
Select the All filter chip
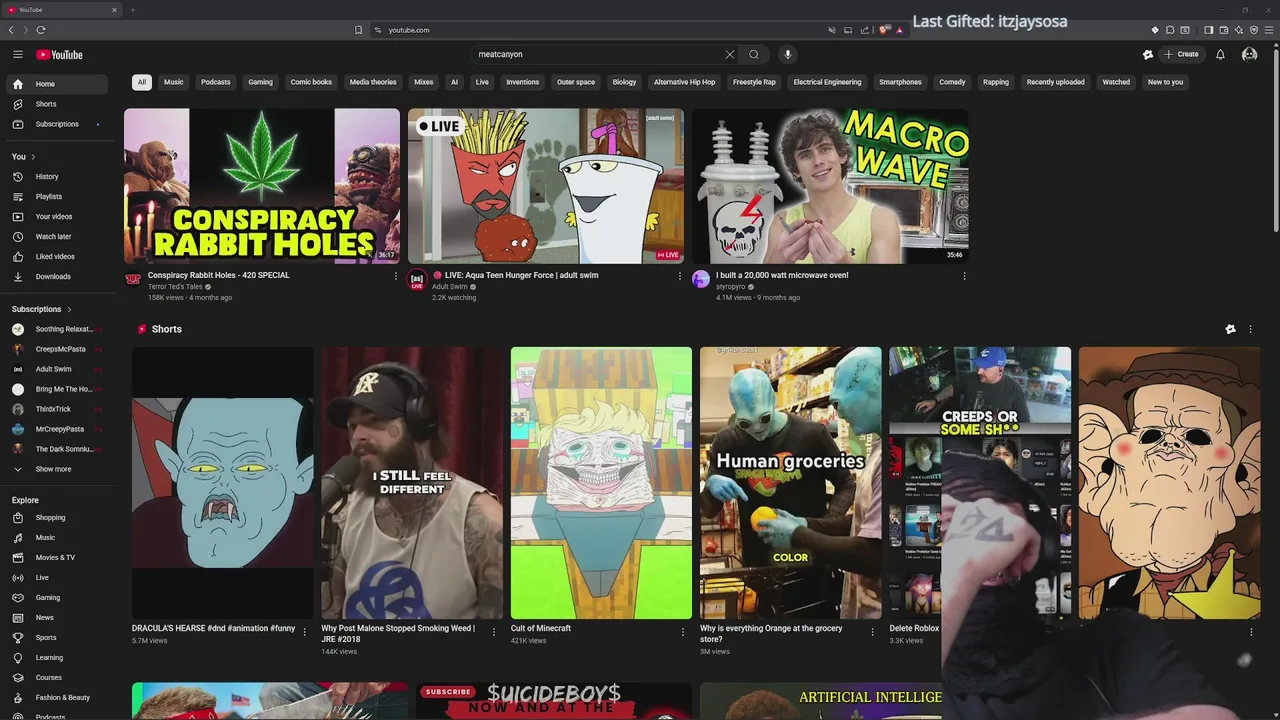tap(142, 82)
